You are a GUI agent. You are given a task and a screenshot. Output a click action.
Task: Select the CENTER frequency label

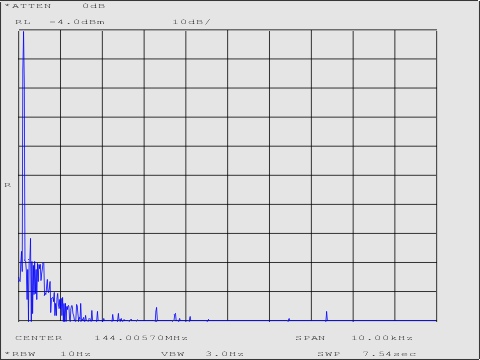tap(39, 338)
